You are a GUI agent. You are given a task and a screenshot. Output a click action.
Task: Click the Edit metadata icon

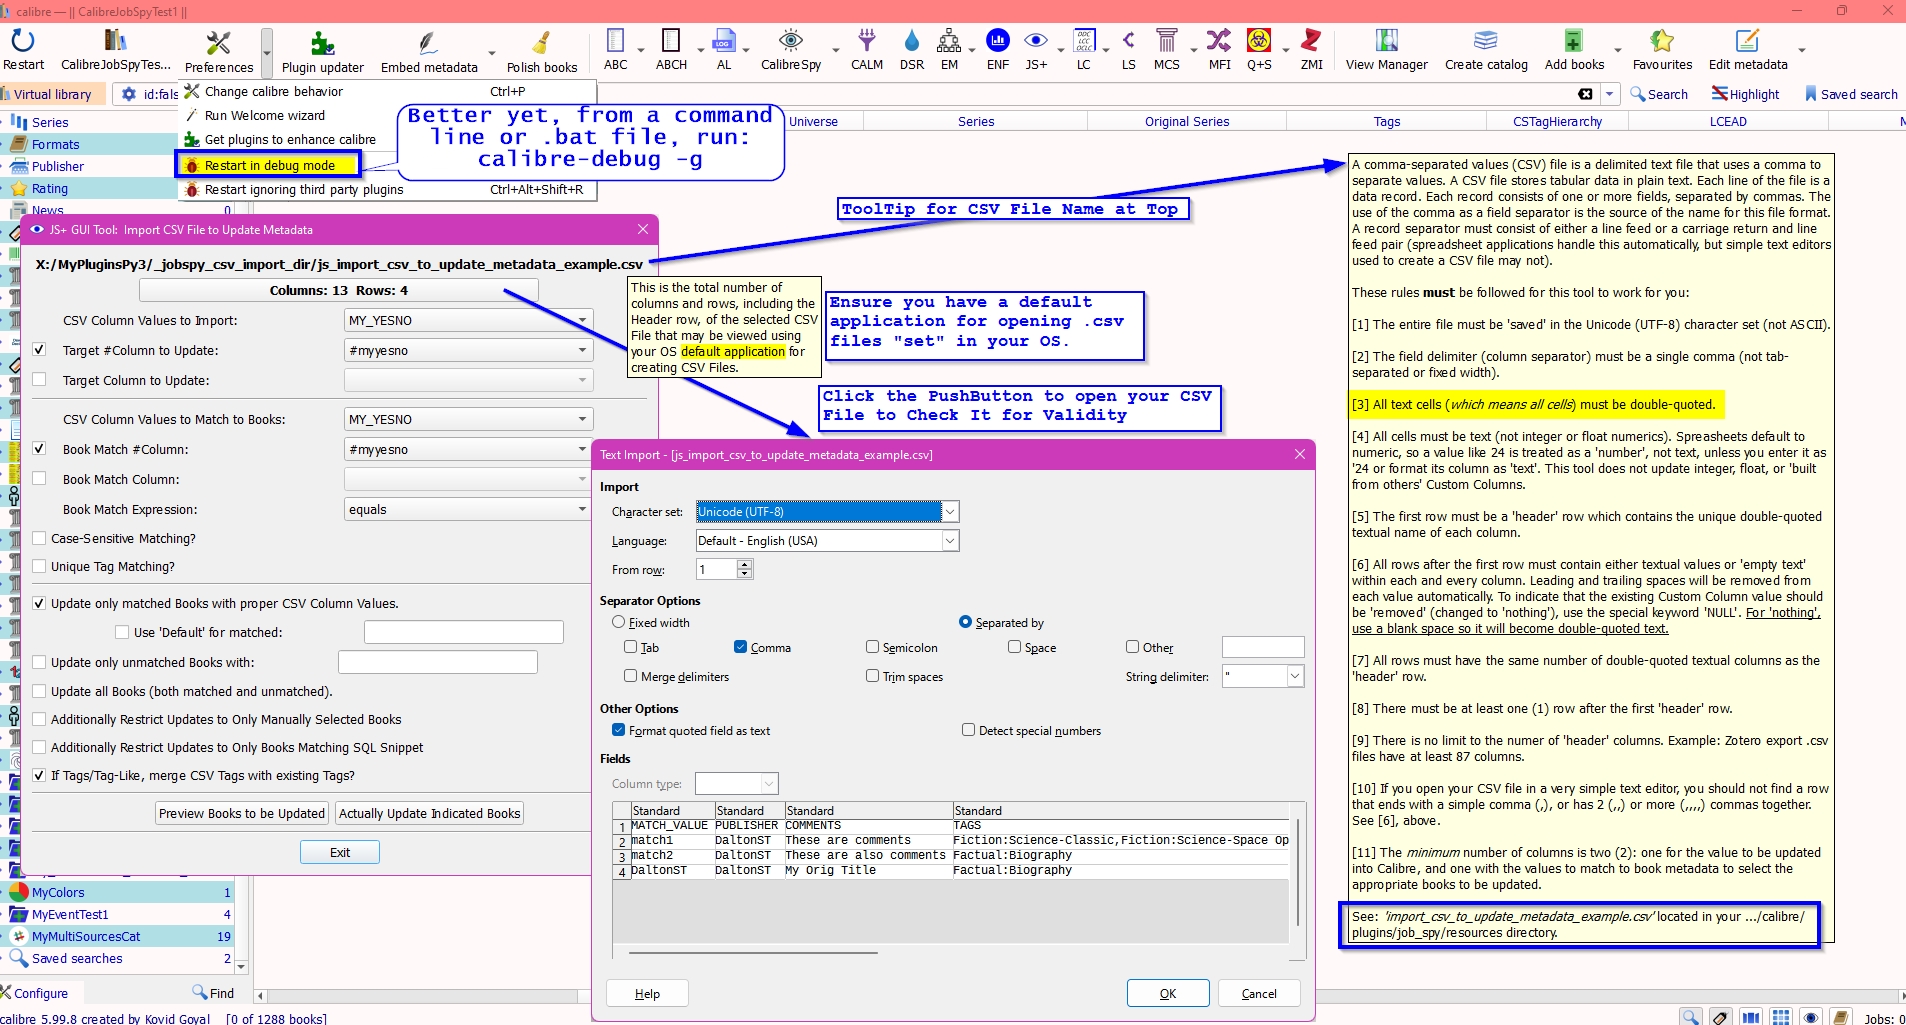1747,41
